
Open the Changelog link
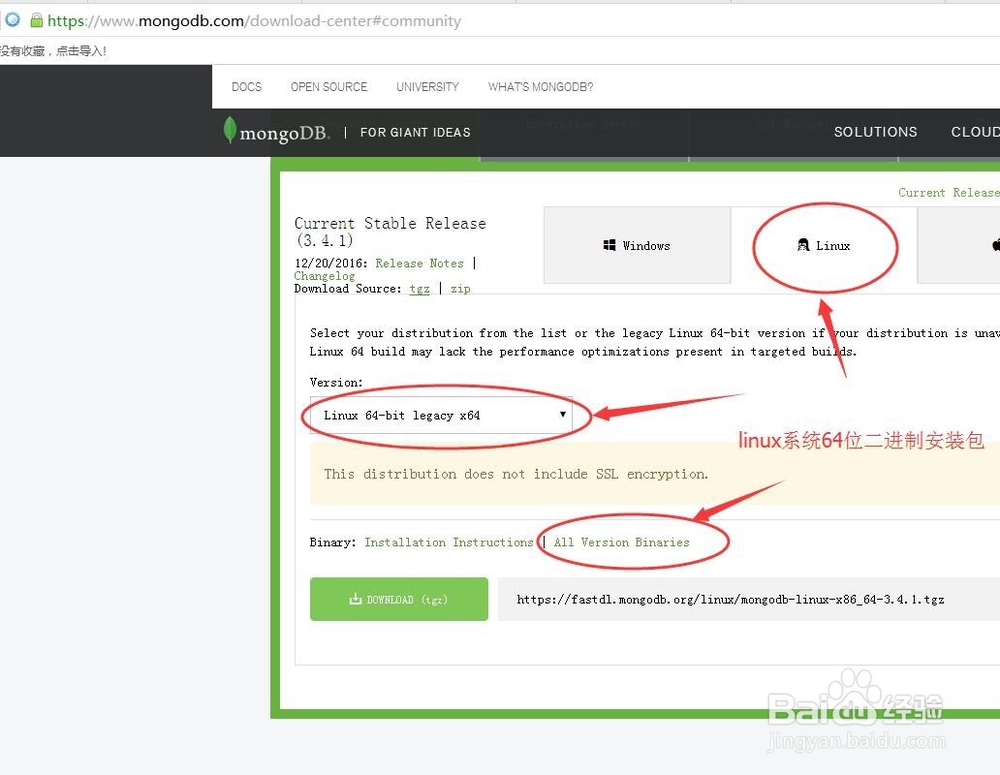click(324, 276)
